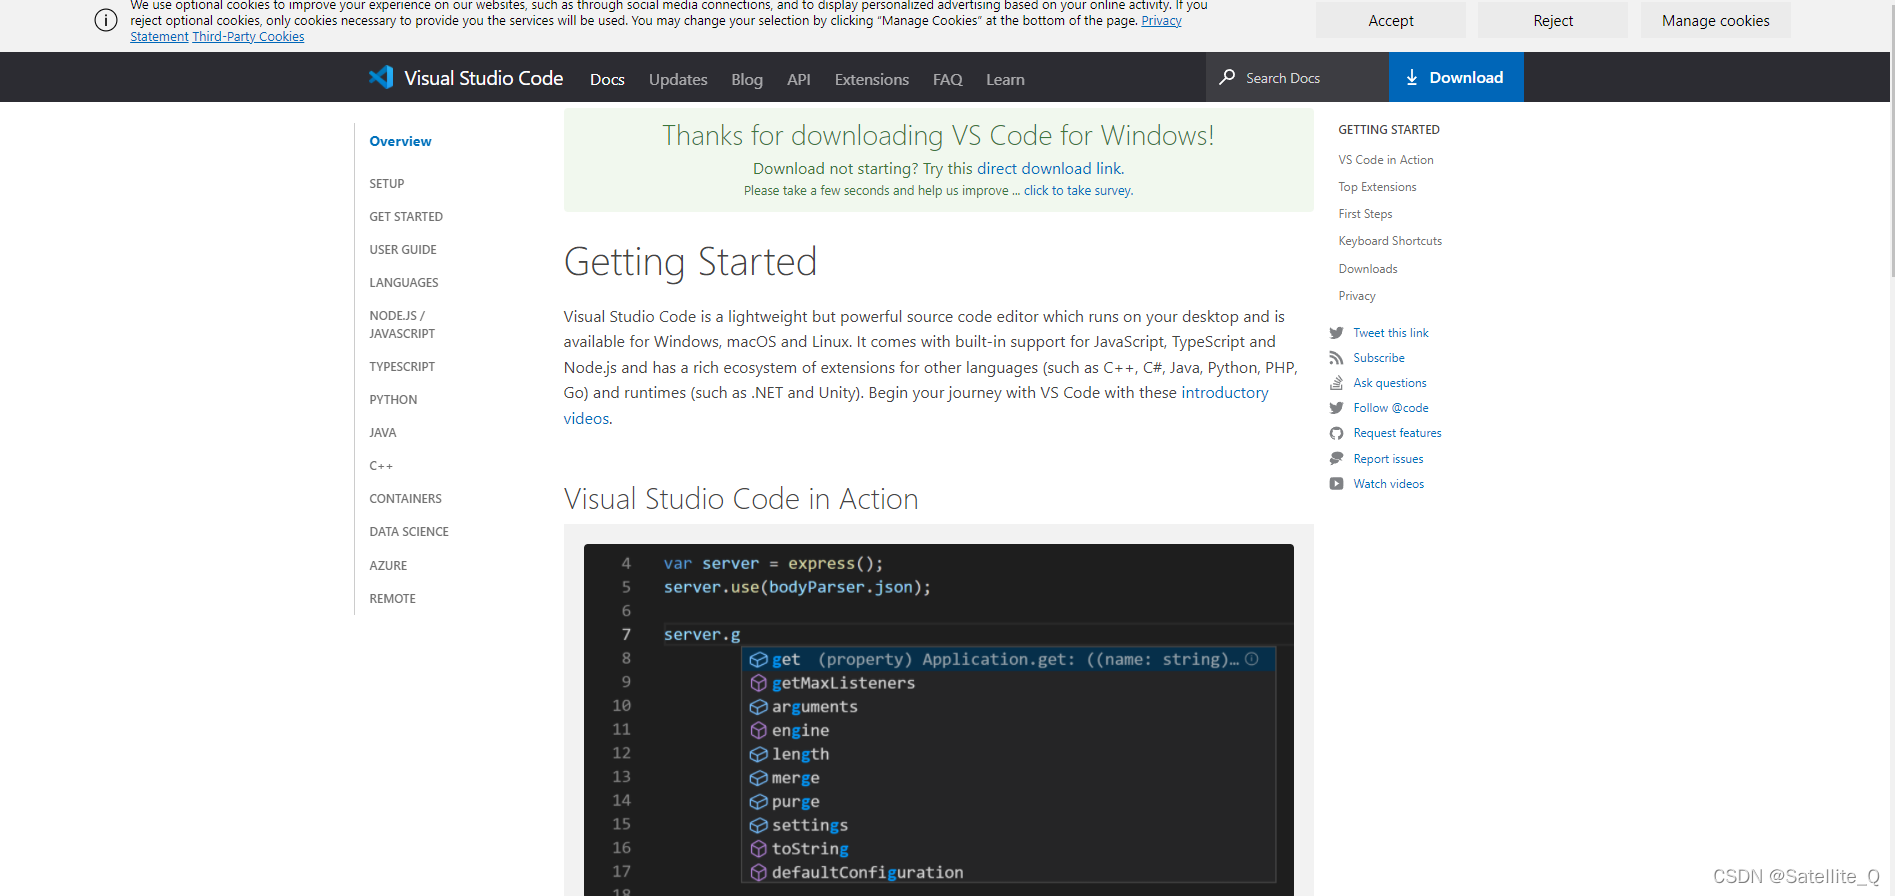Open Manage cookies settings
The height and width of the screenshot is (896, 1895).
pyautogui.click(x=1715, y=20)
